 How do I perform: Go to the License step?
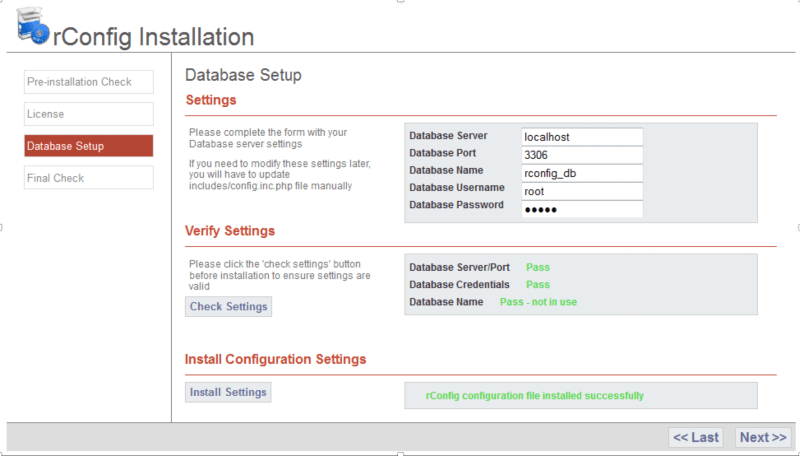tap(88, 114)
